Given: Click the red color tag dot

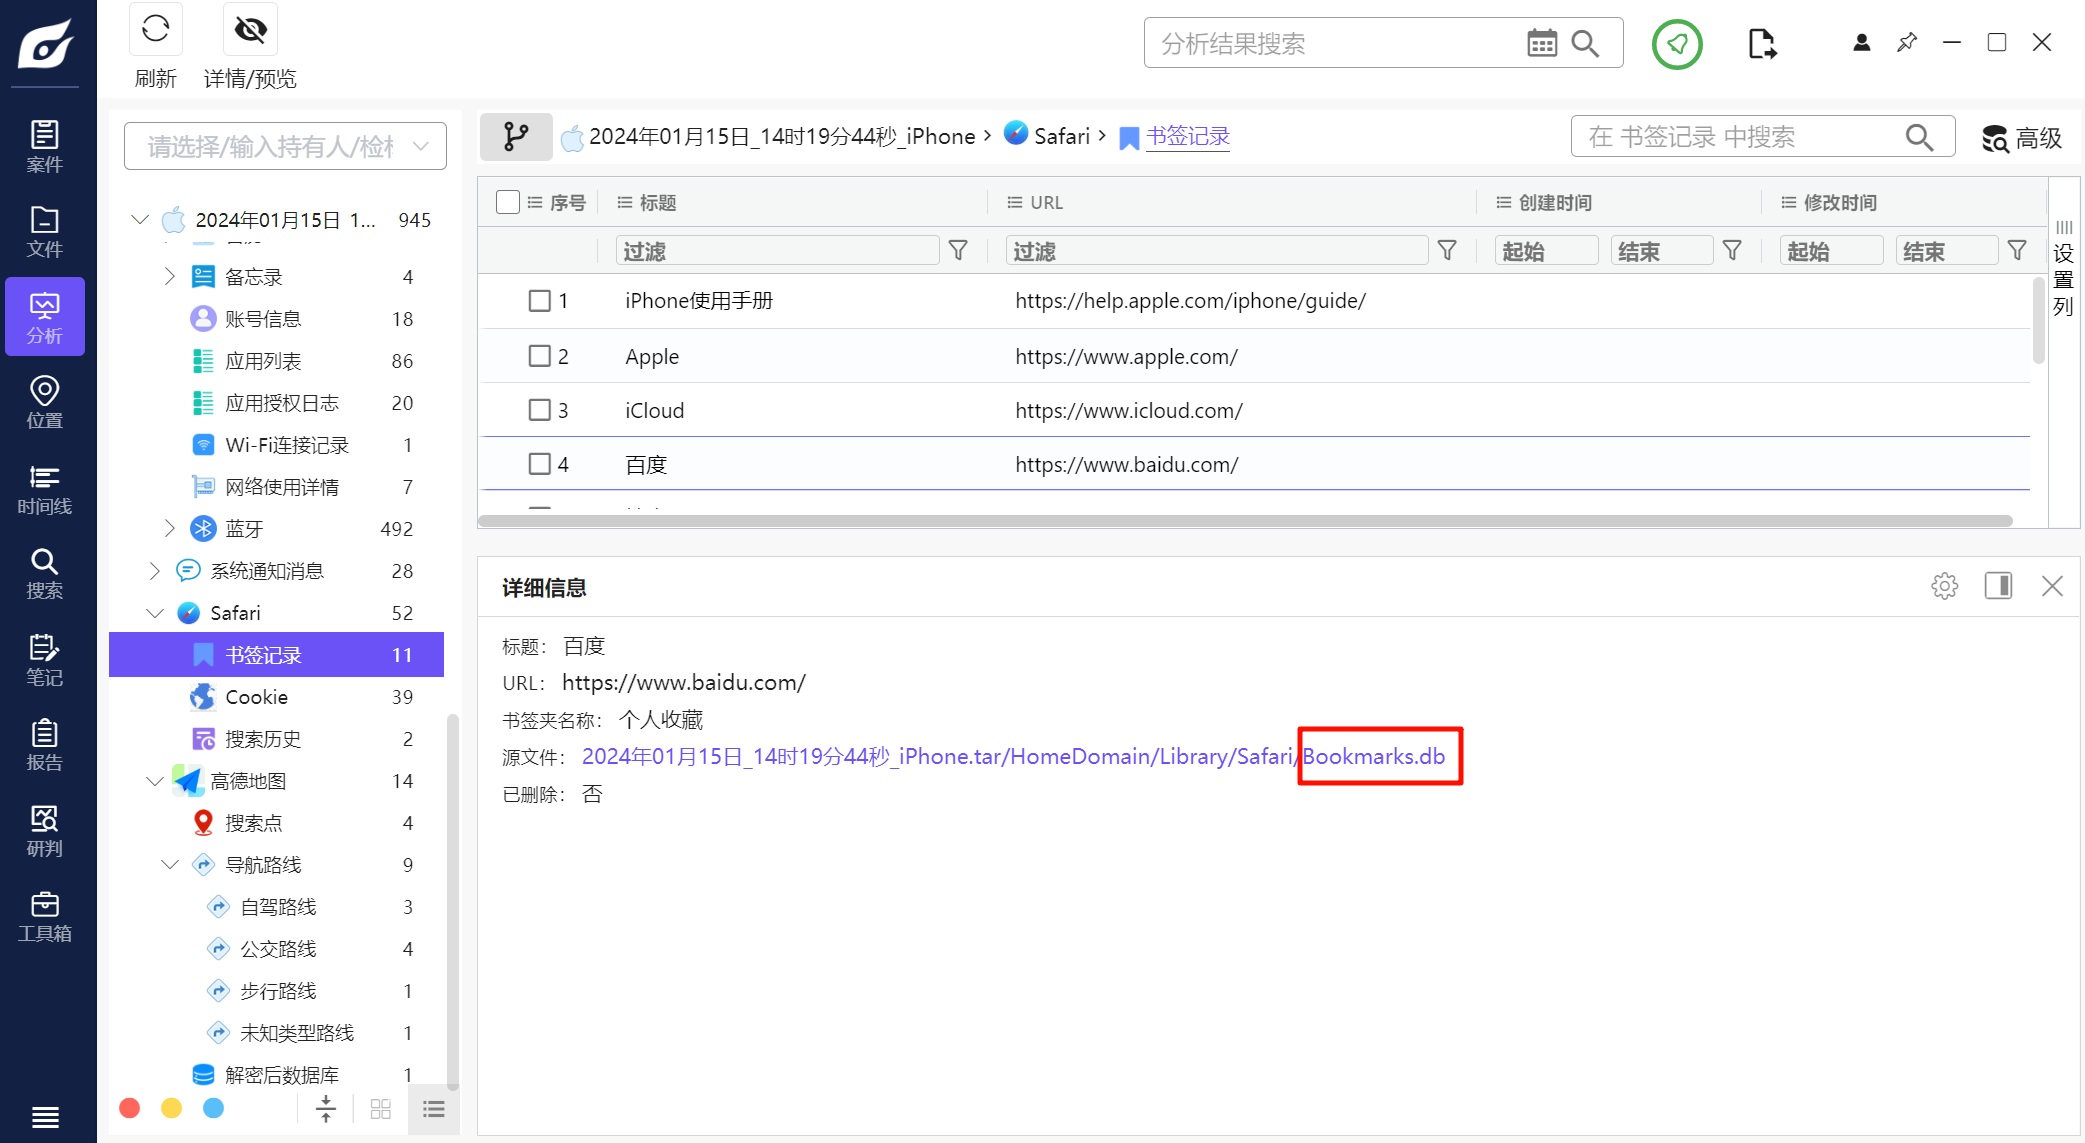Looking at the screenshot, I should [130, 1108].
